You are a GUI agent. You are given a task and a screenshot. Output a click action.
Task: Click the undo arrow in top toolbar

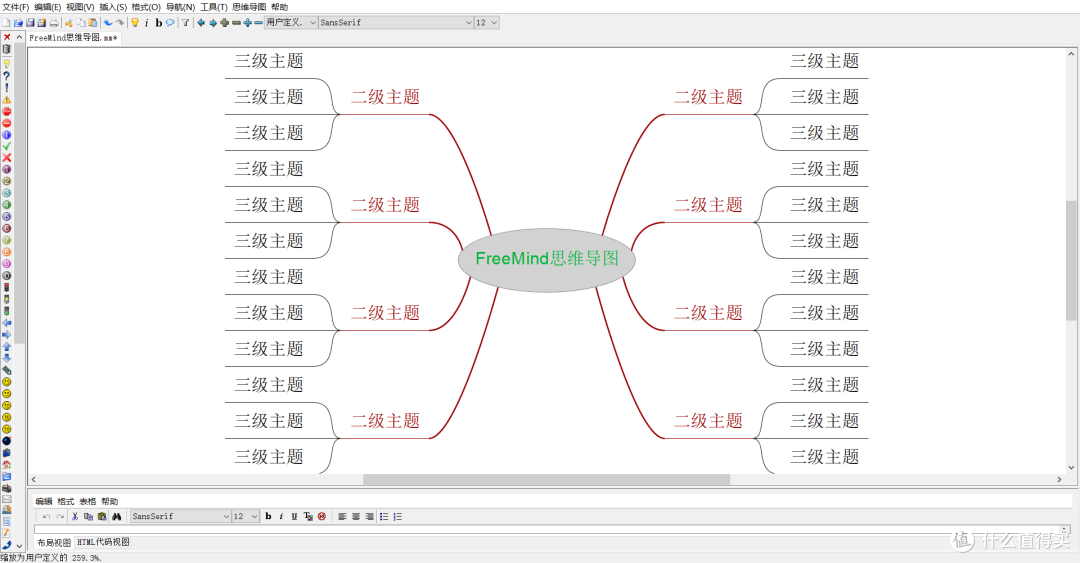[108, 23]
